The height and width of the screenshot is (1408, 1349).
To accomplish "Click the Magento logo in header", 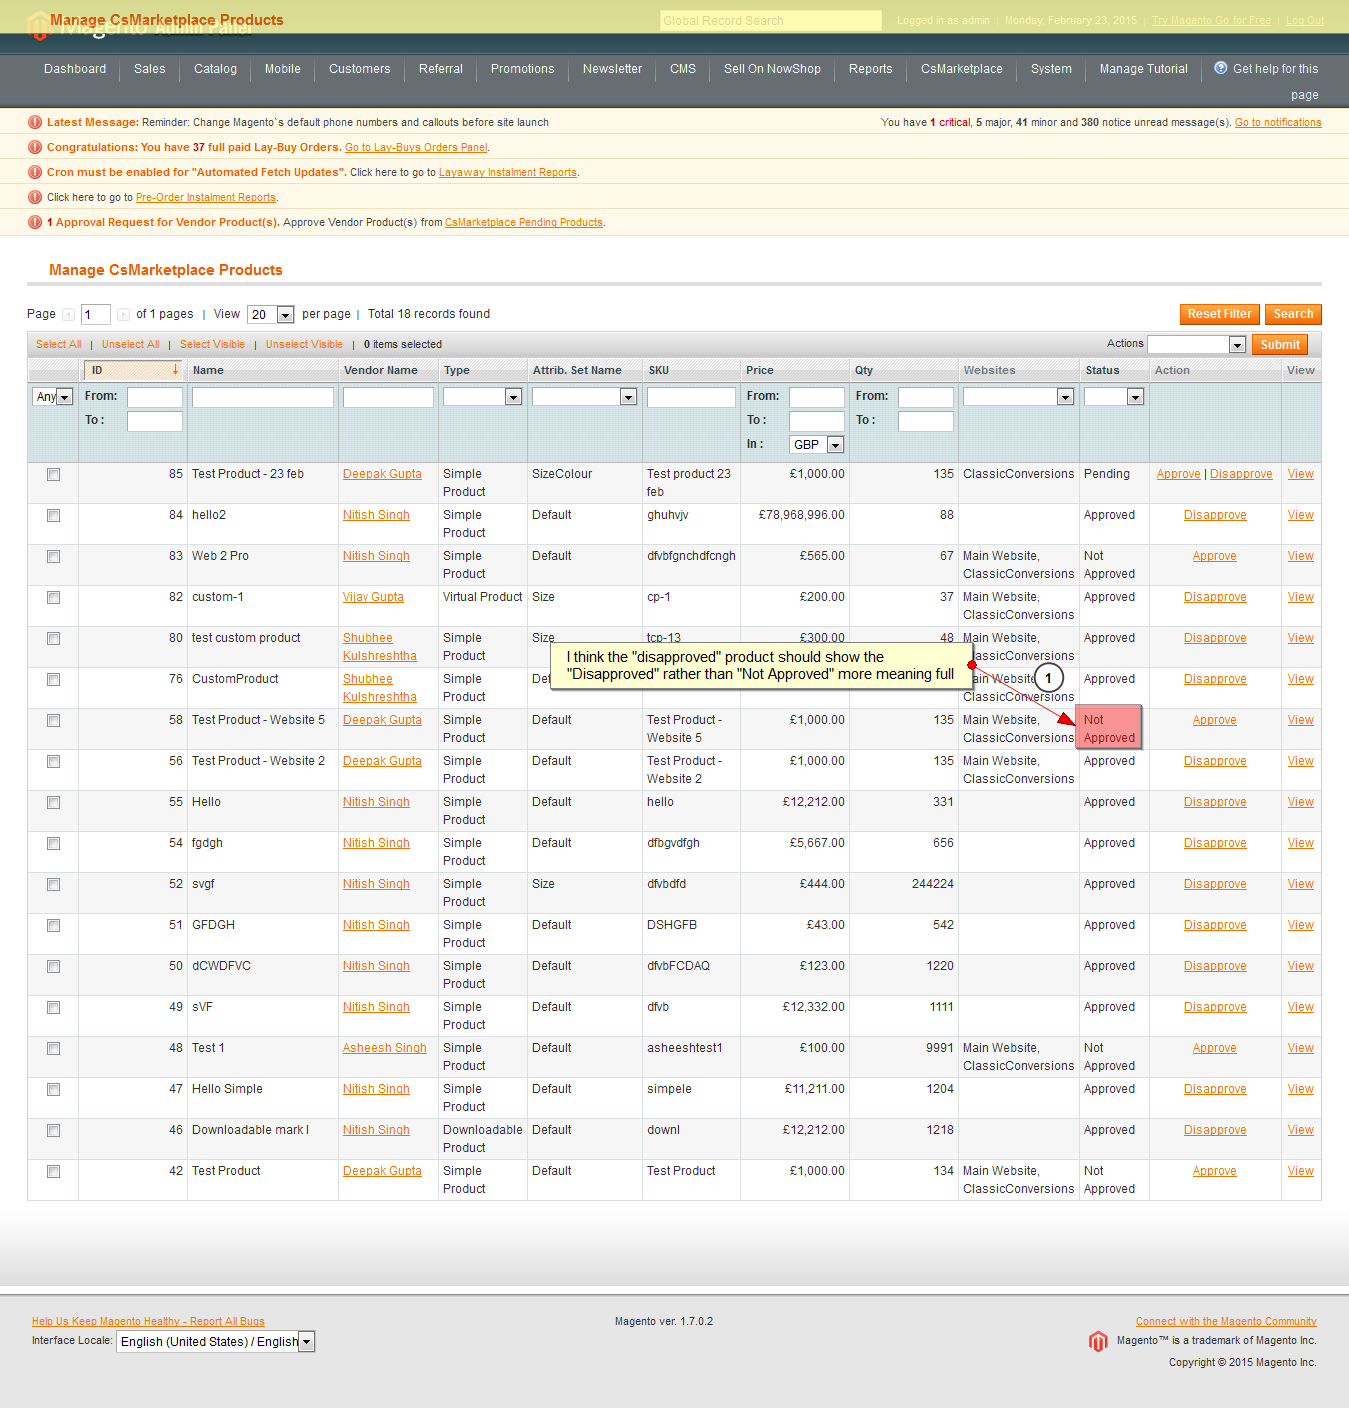I will pyautogui.click(x=40, y=25).
